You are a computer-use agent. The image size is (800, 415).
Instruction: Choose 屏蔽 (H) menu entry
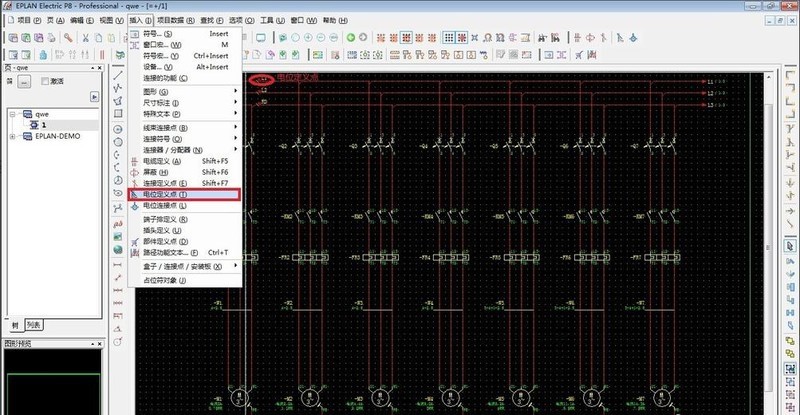185,172
